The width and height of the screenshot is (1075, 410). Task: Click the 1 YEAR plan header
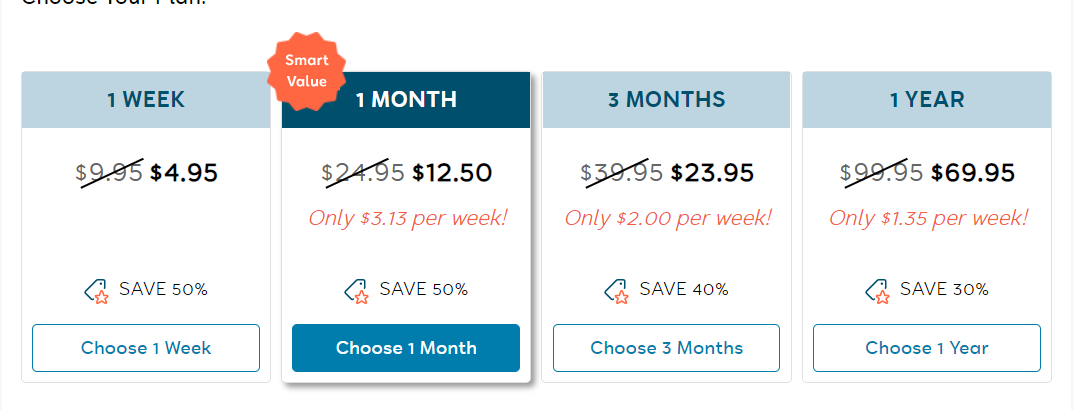click(x=927, y=99)
